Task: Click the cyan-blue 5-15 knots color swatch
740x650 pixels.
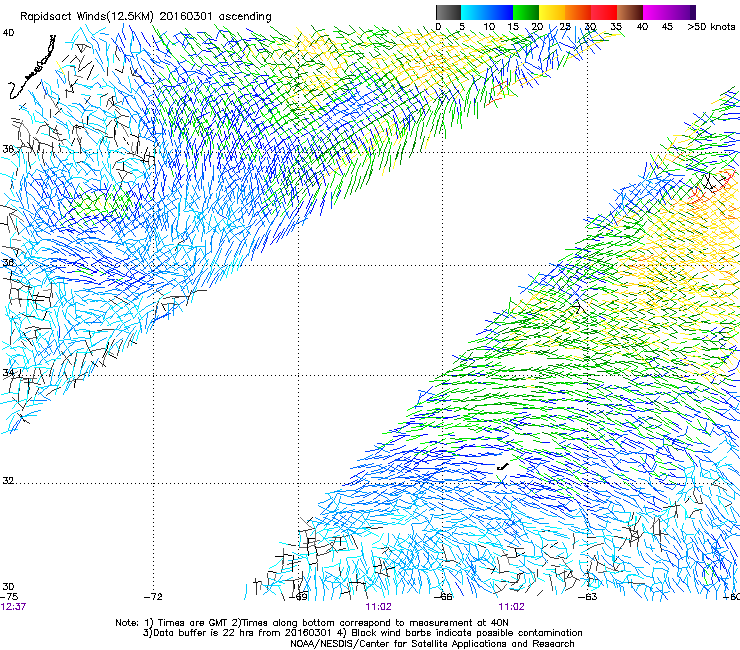Action: 487,12
